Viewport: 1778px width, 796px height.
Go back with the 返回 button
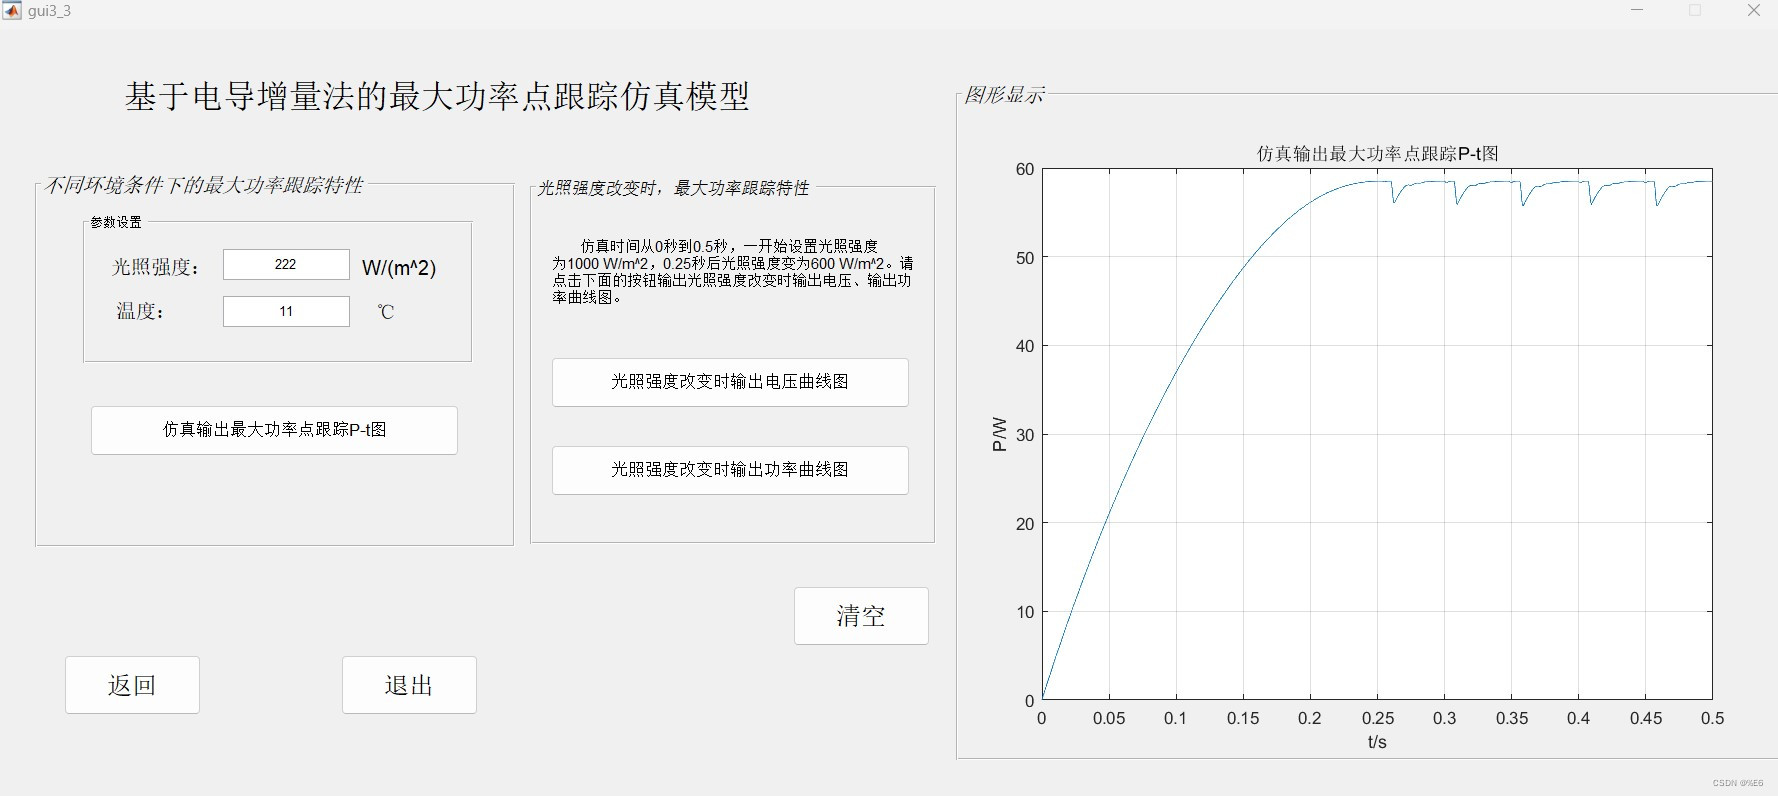132,685
